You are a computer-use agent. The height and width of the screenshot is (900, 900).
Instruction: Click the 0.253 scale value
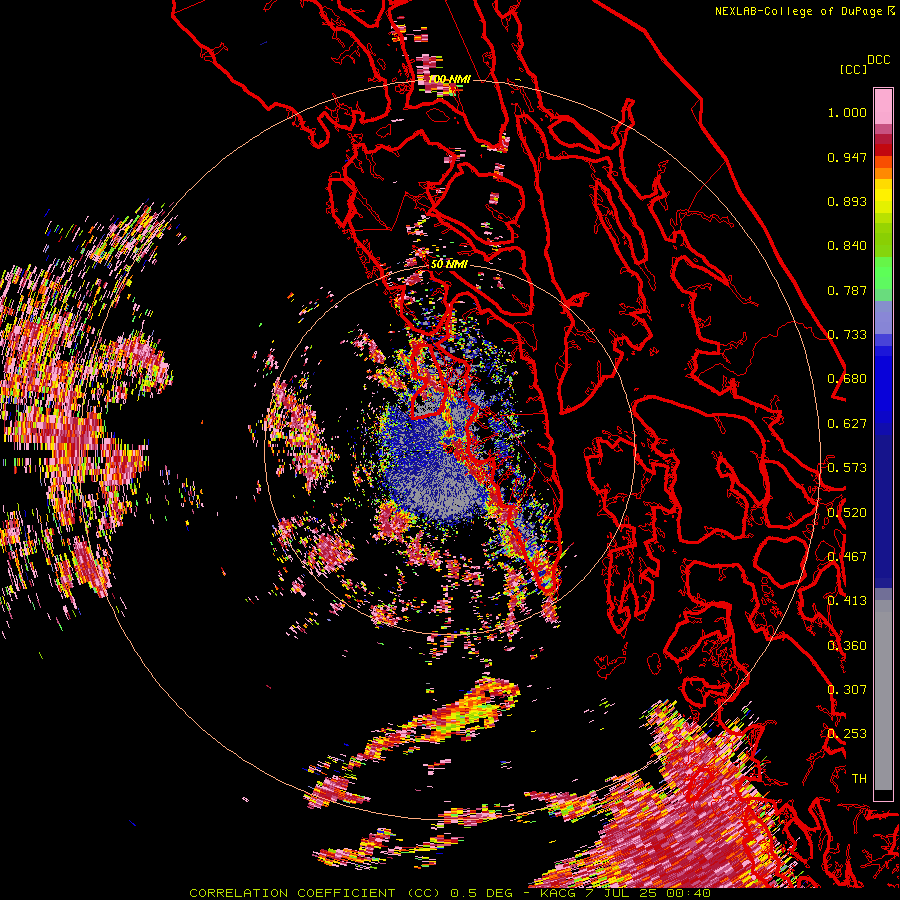coord(847,734)
